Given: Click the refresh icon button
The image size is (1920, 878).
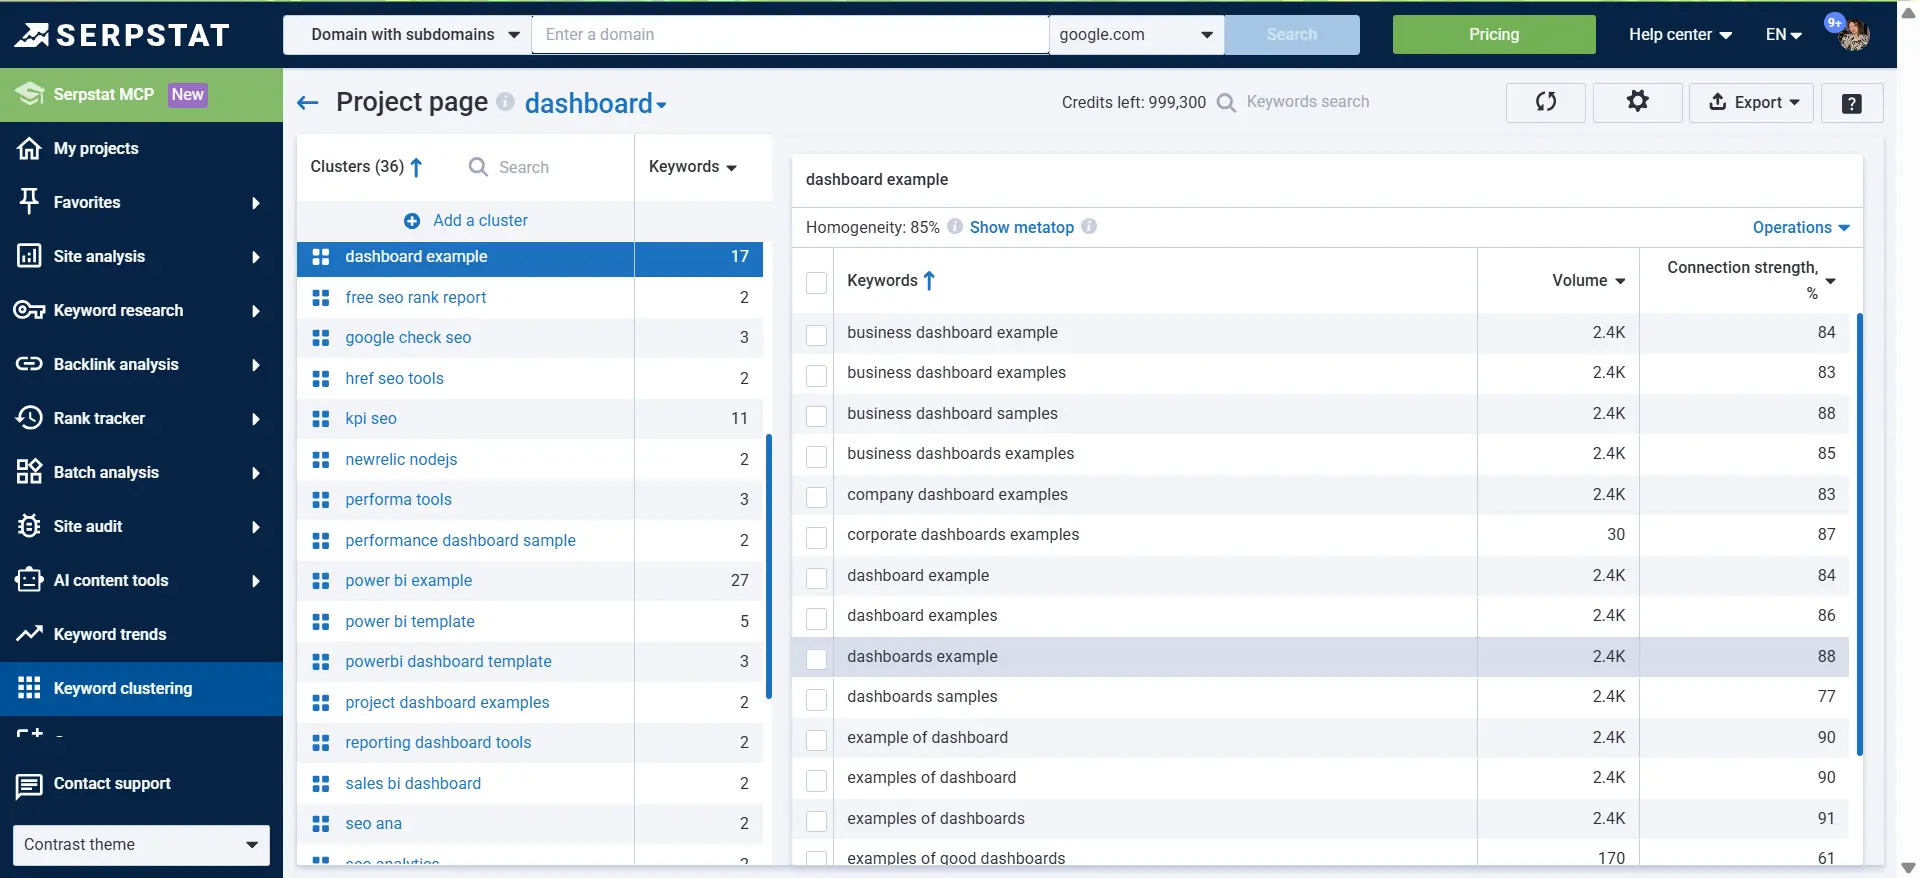Looking at the screenshot, I should [x=1545, y=102].
